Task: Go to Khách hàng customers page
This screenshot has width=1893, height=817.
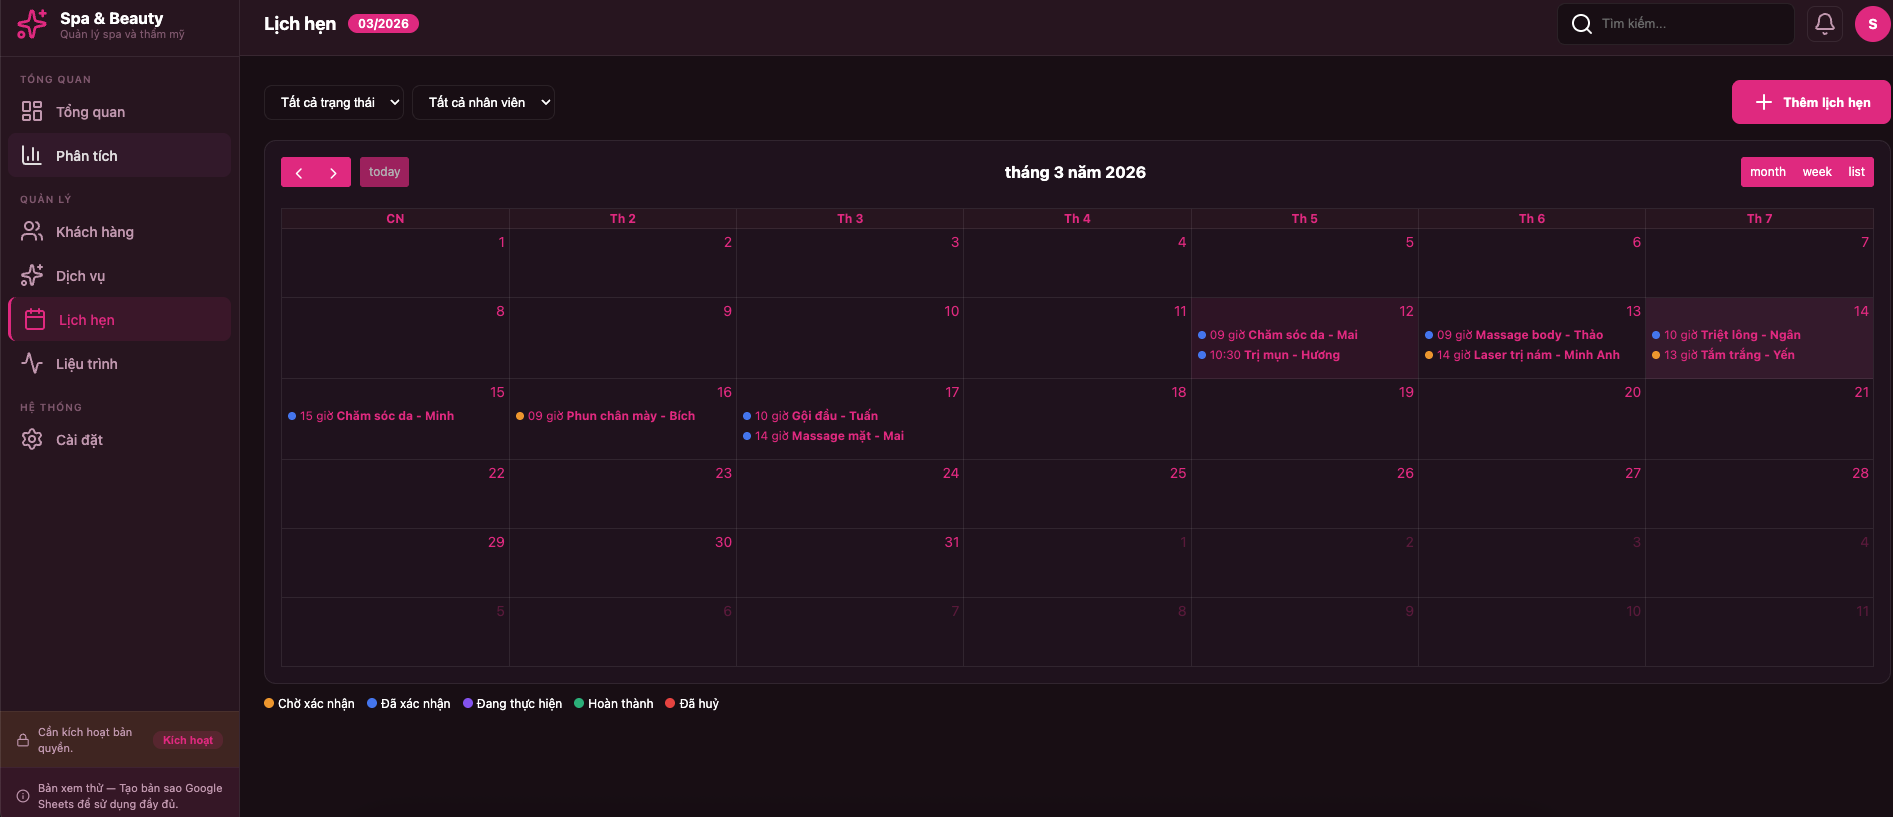Action: click(x=94, y=232)
